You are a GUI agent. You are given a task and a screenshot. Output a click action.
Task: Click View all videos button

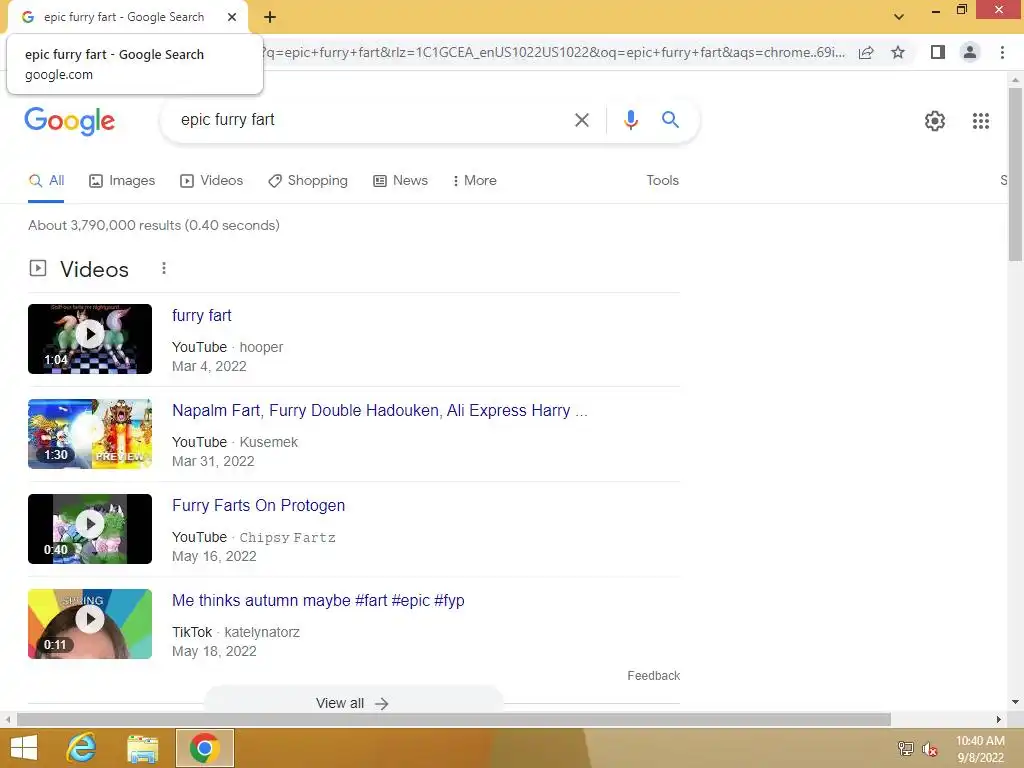pyautogui.click(x=353, y=703)
